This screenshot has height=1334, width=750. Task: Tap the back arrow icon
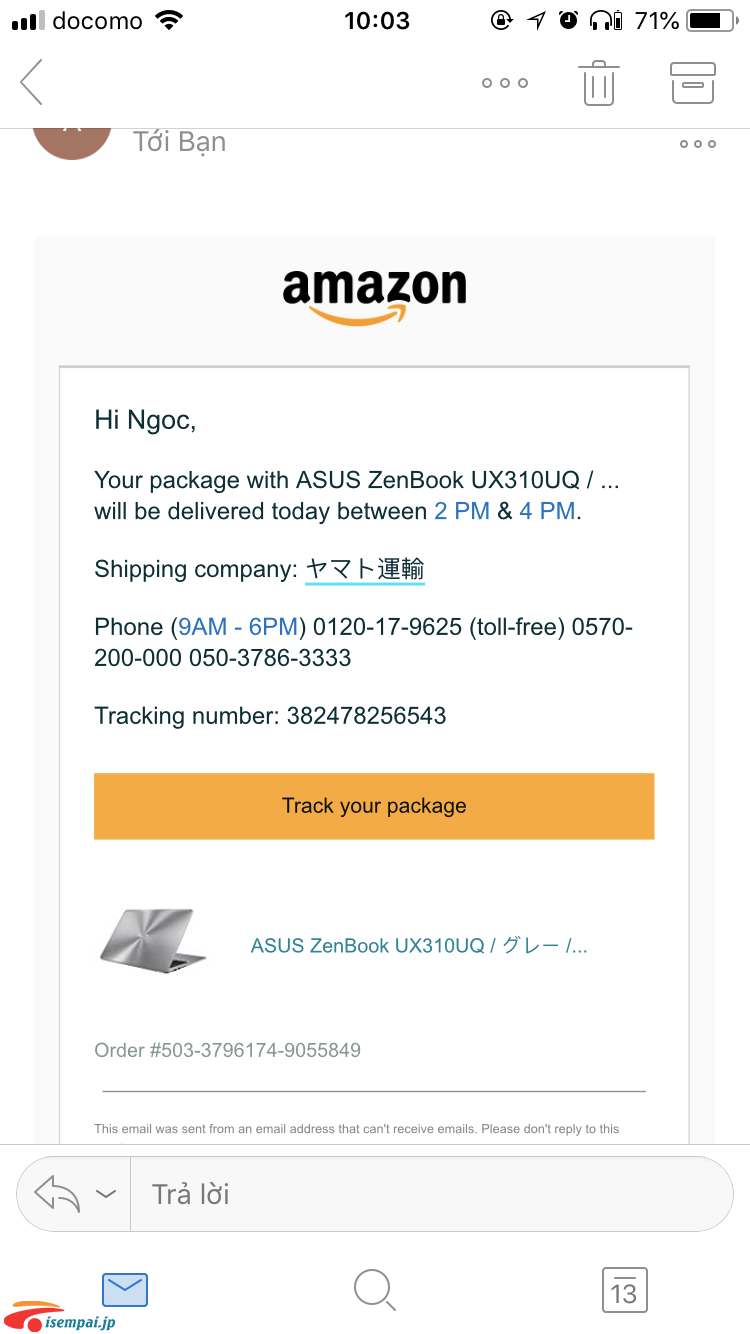[32, 82]
